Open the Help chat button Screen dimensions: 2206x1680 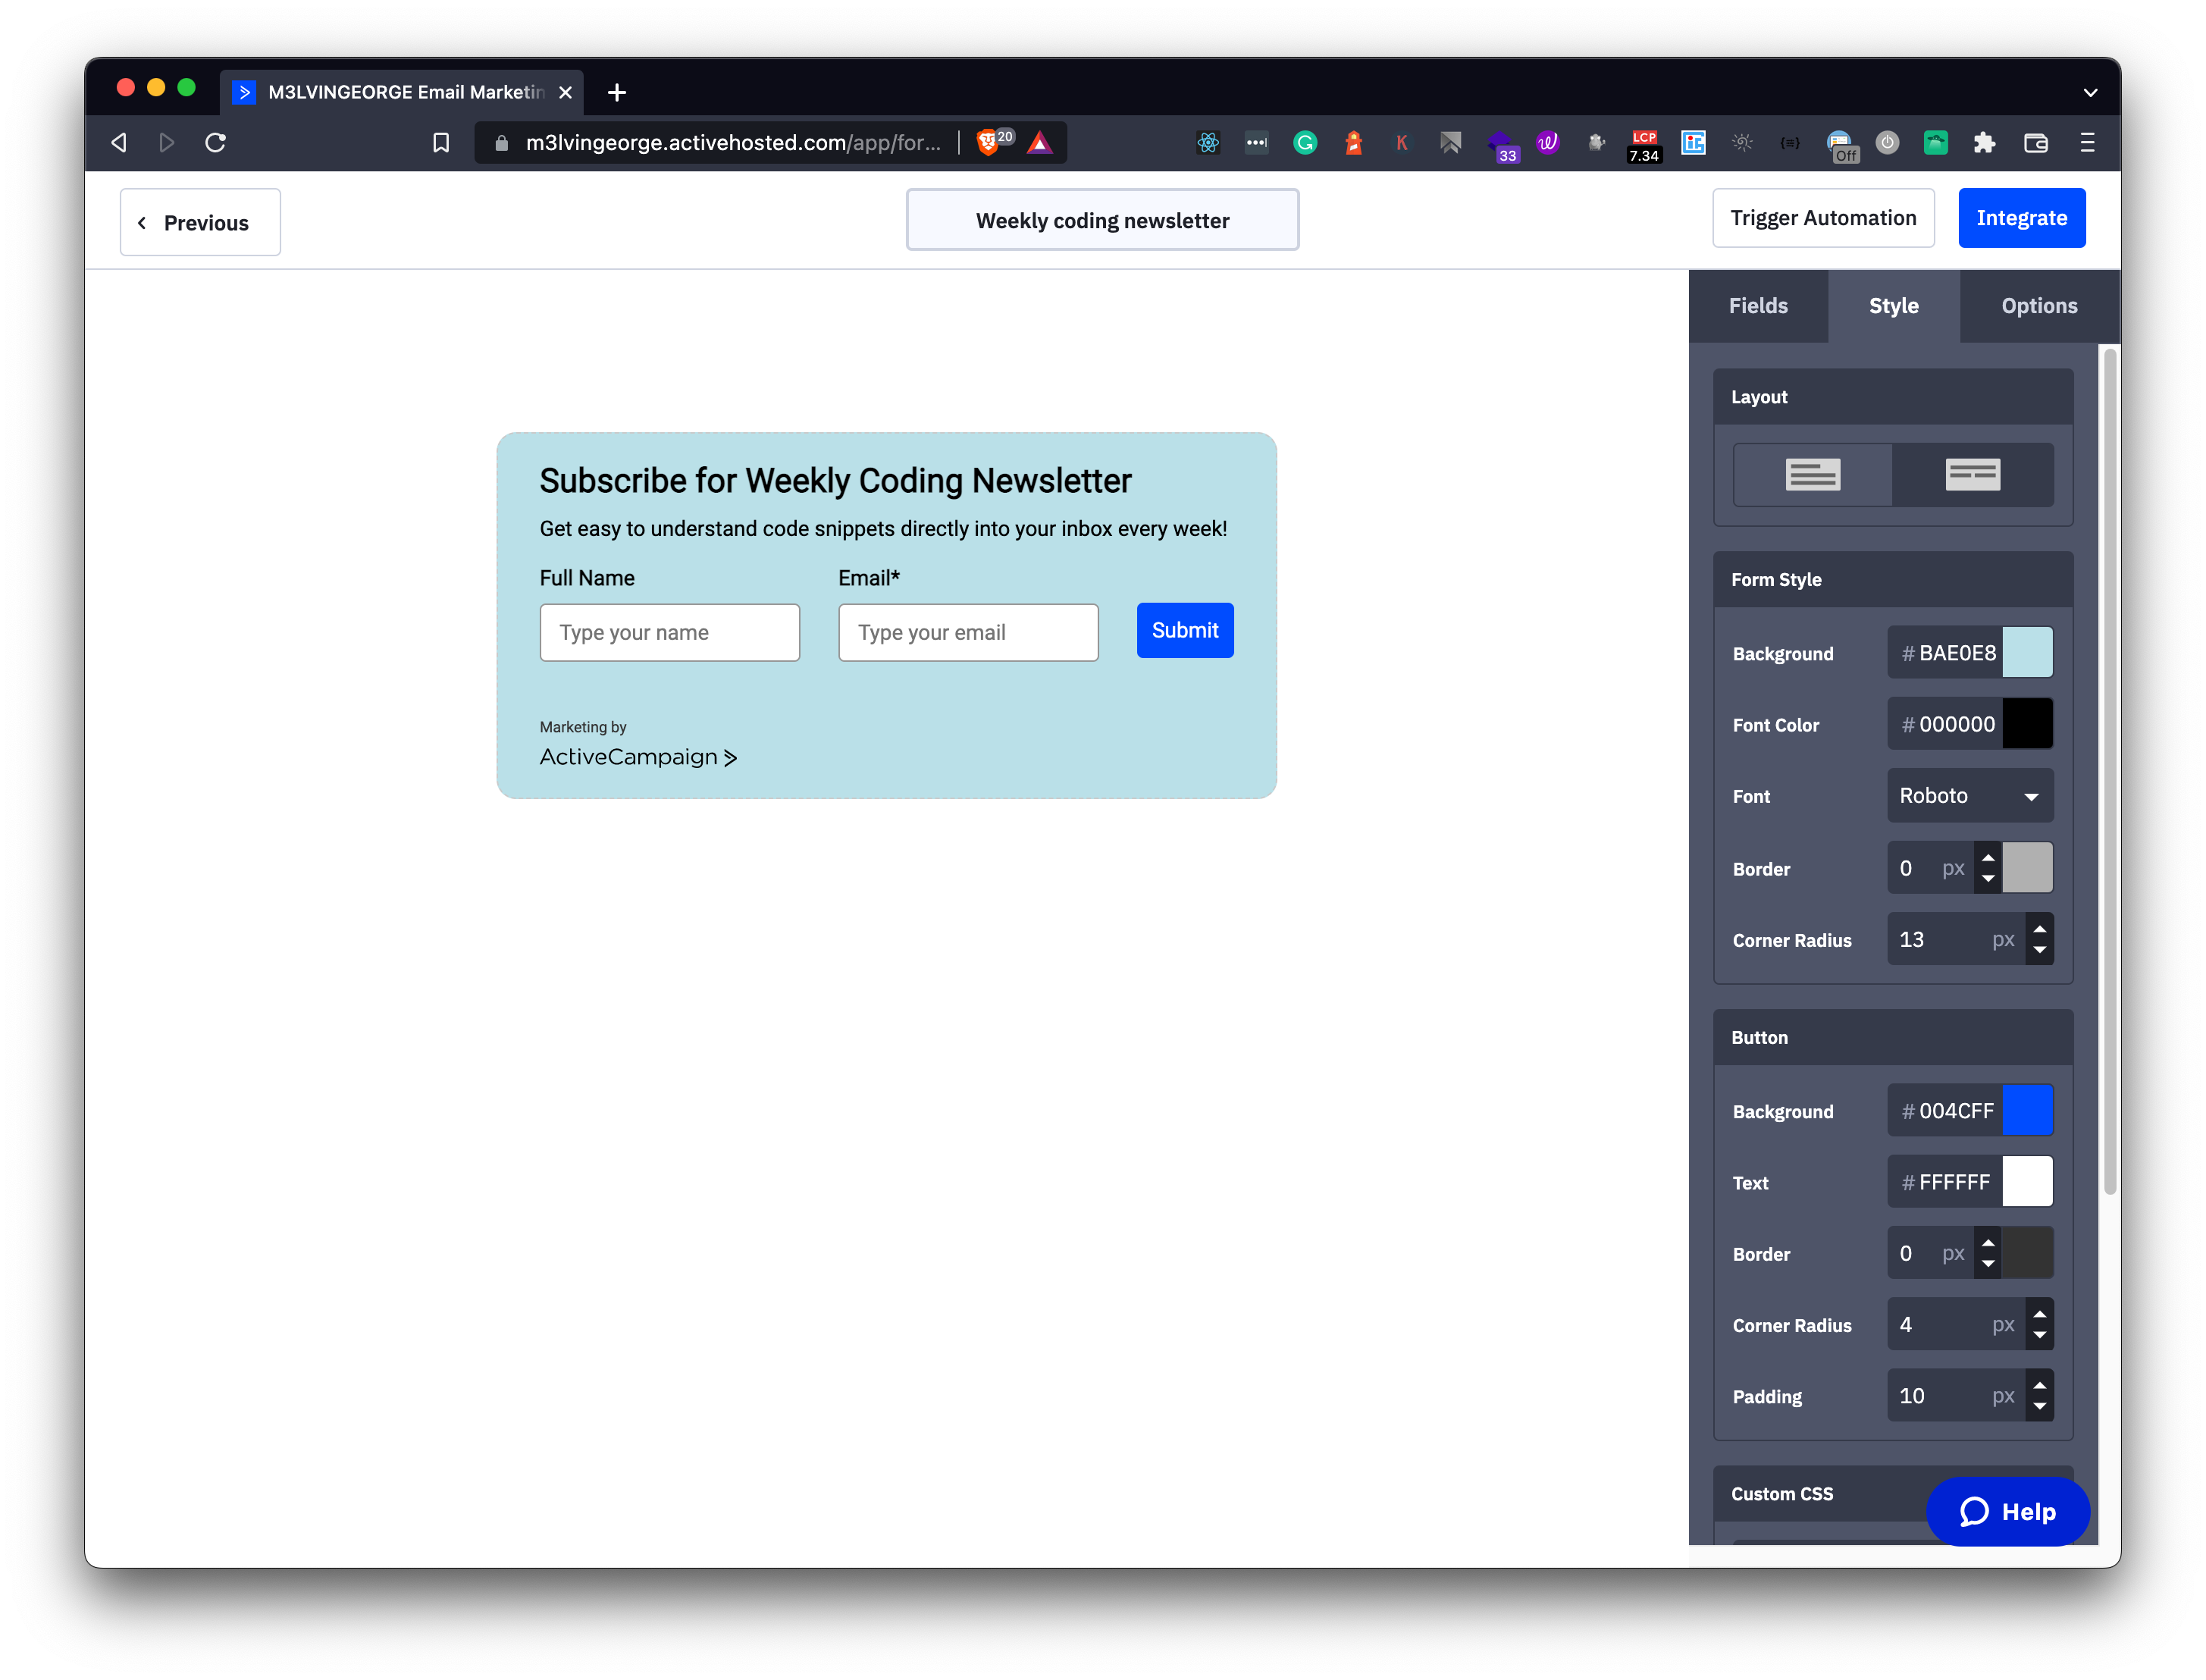tap(2007, 1511)
